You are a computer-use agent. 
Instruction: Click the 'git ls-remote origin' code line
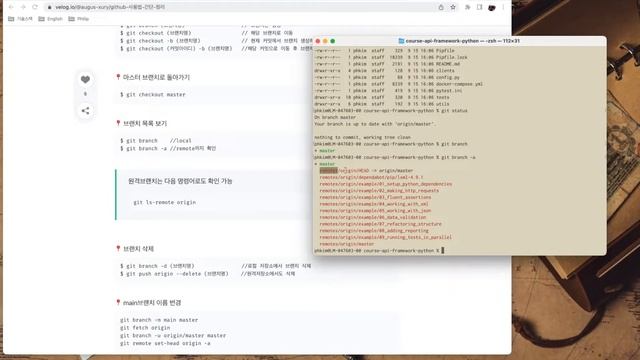(x=164, y=202)
